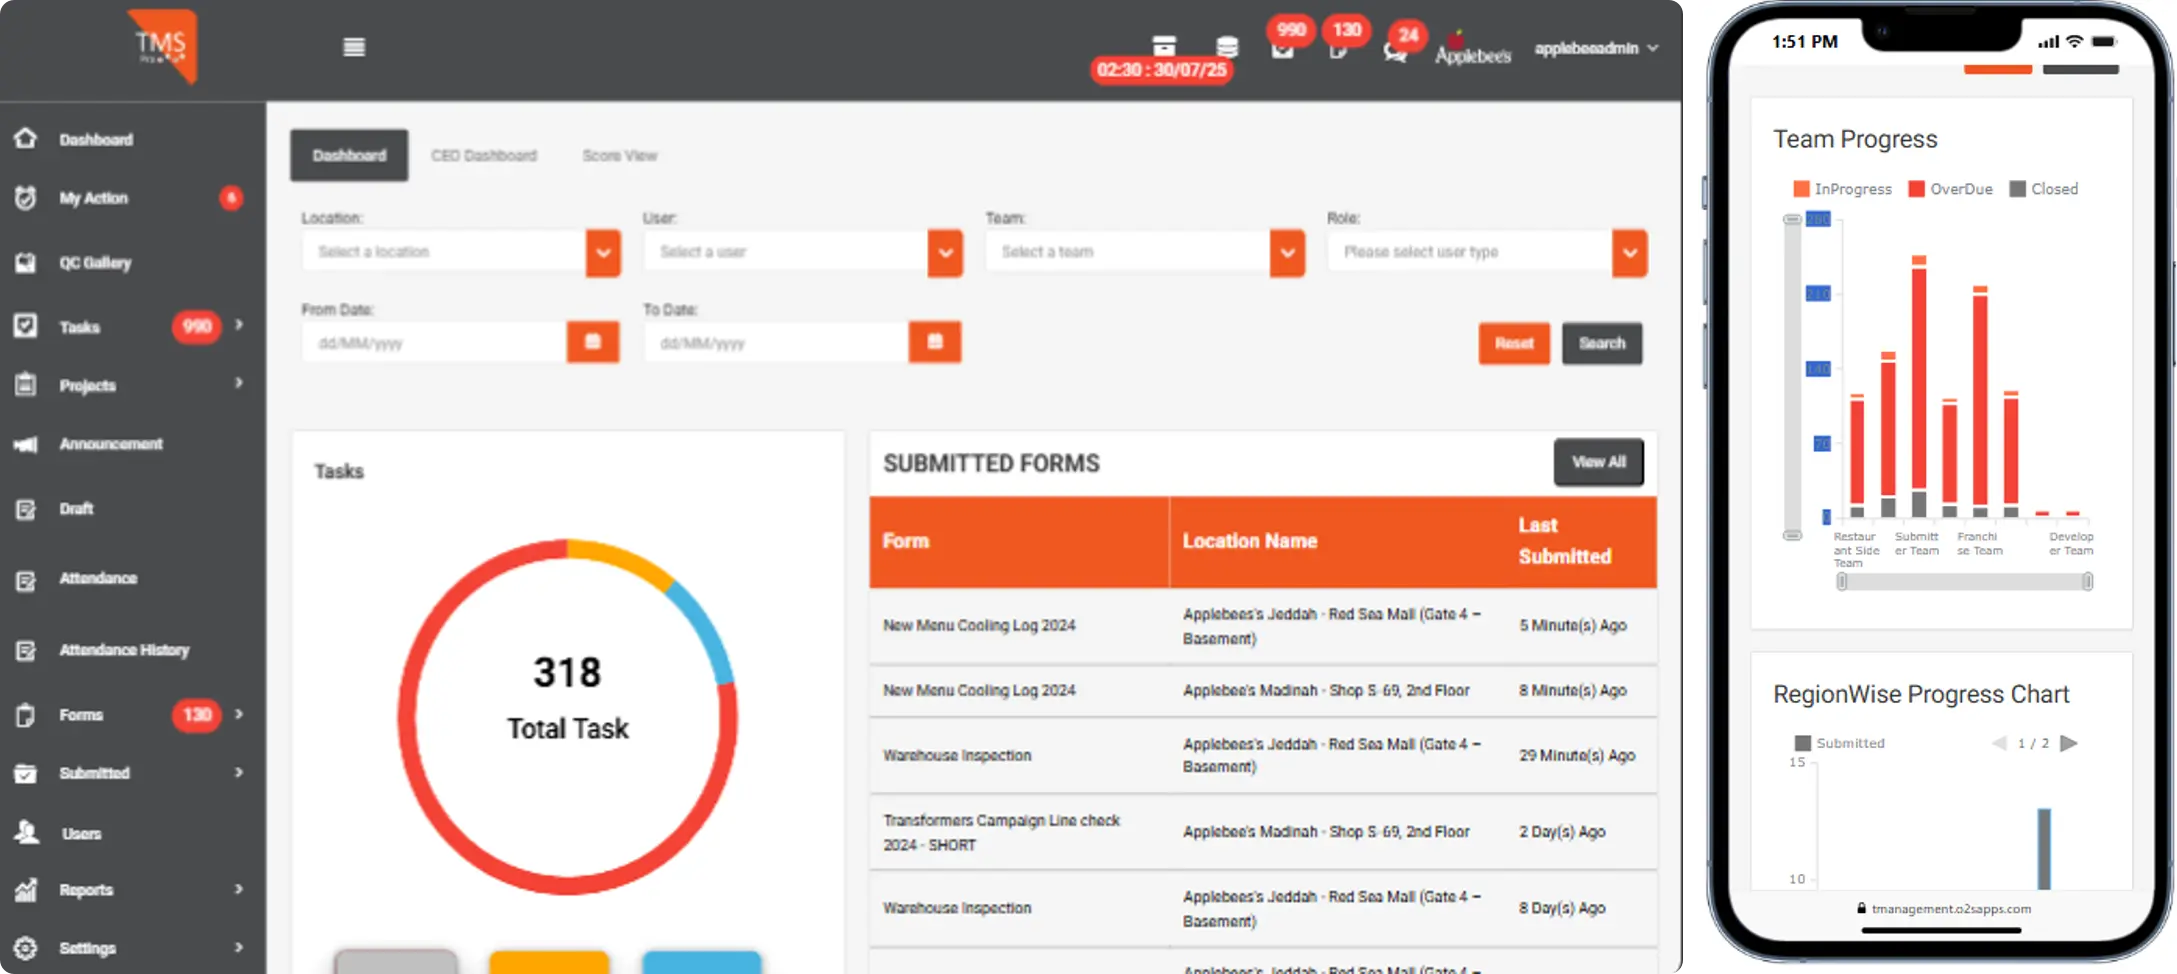The height and width of the screenshot is (974, 2177).
Task: Click the database icon in the top bar
Action: coord(1226,47)
